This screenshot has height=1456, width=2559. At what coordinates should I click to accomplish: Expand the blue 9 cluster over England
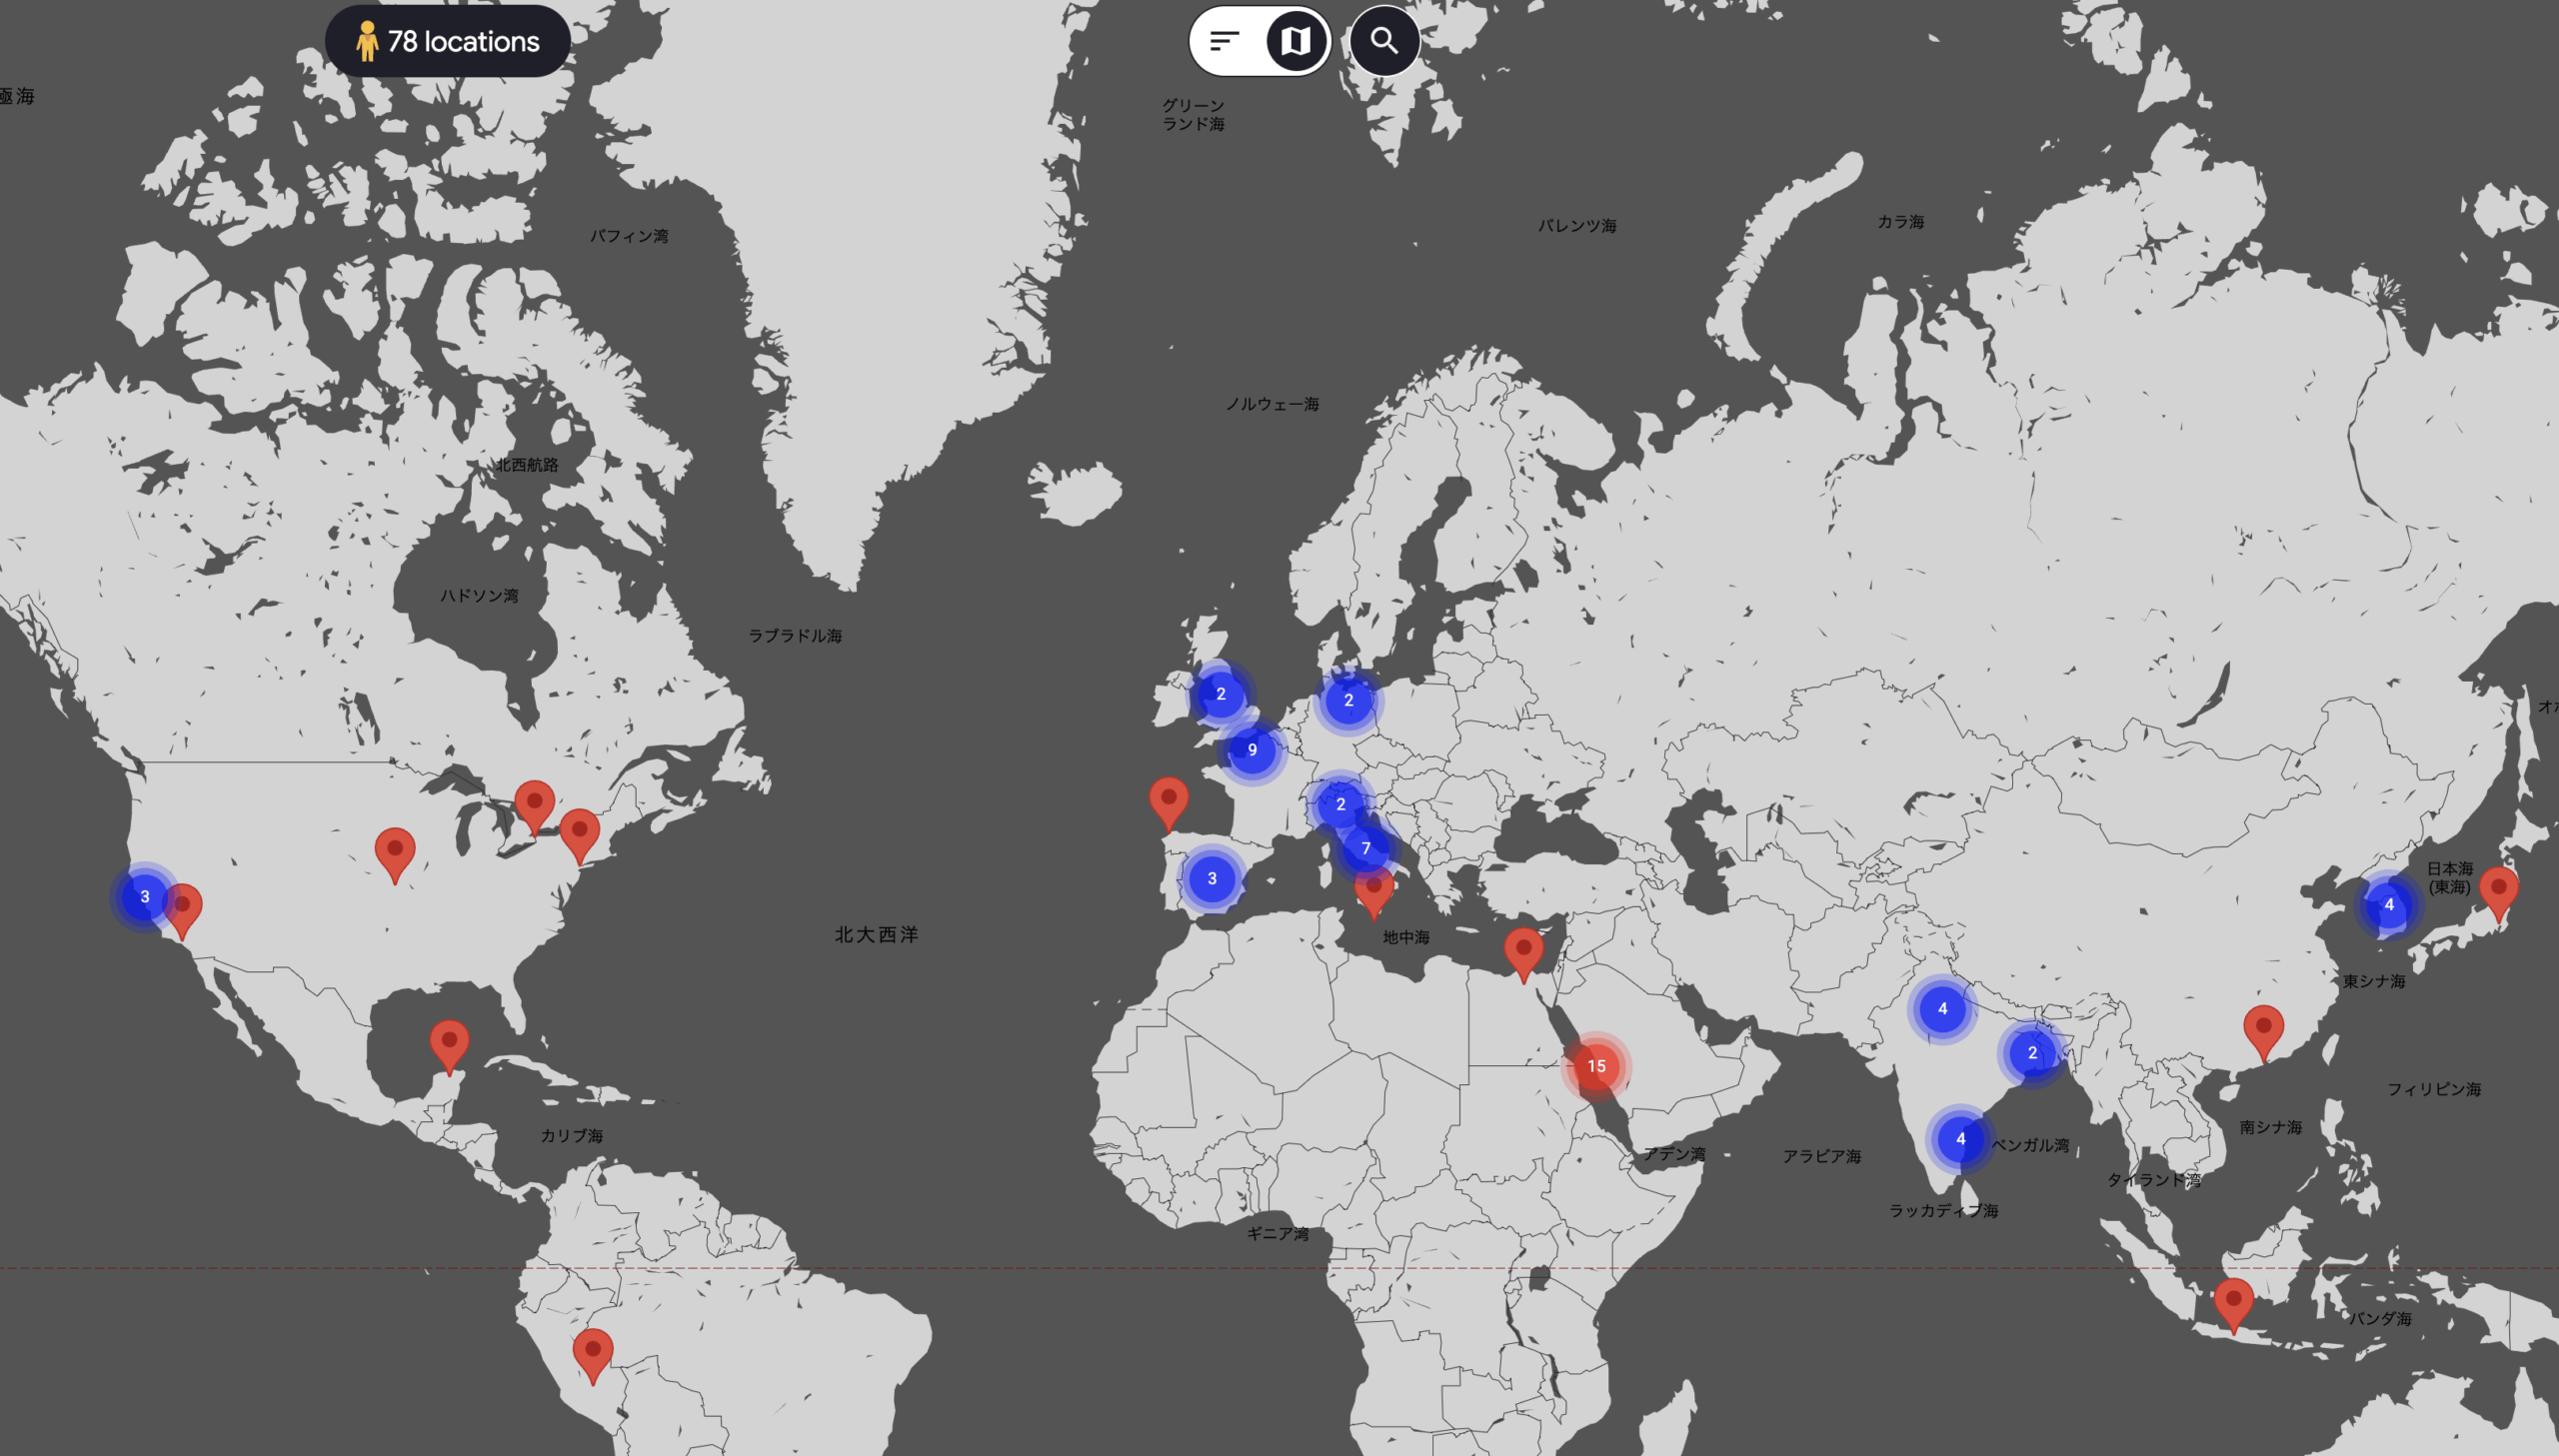(1252, 750)
